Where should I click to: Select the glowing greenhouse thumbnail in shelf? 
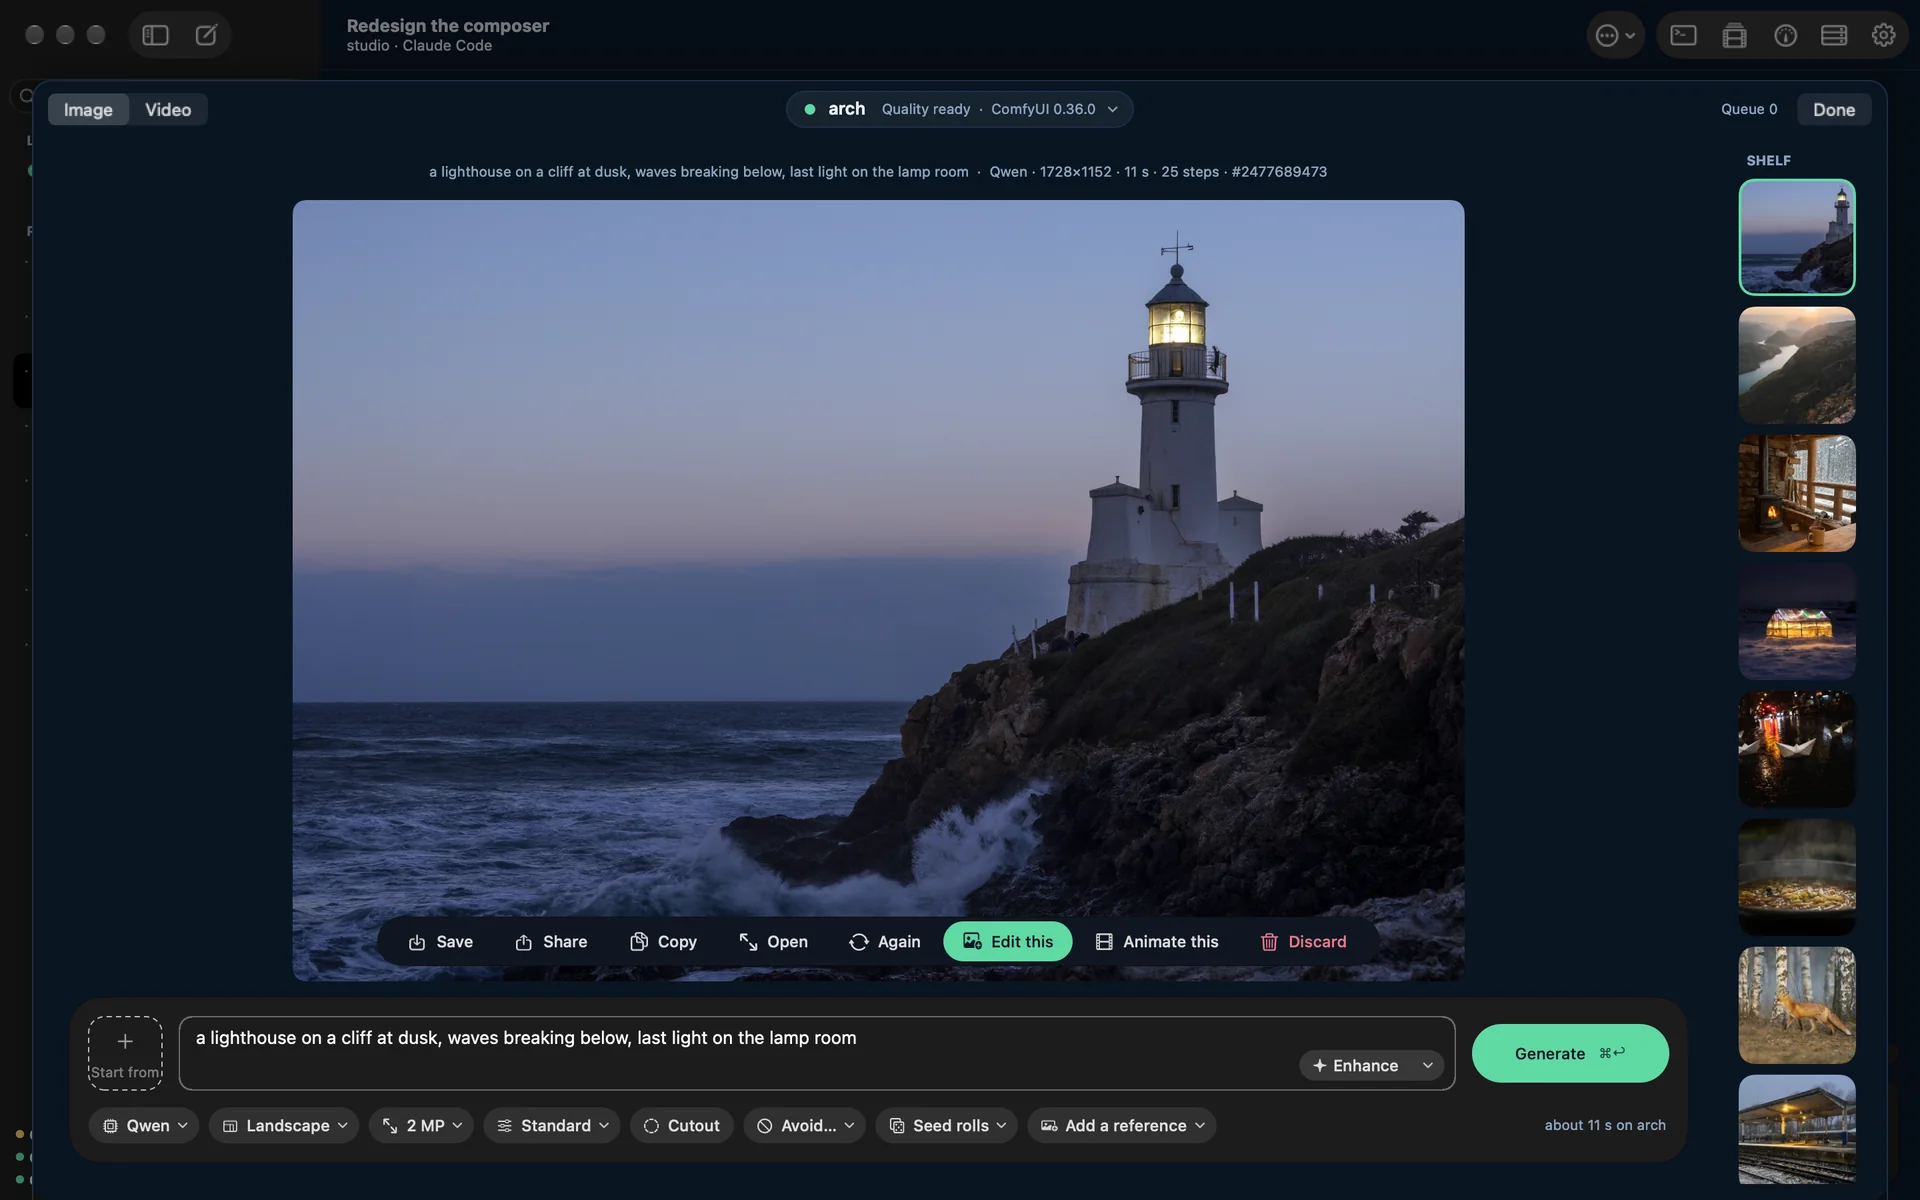coord(1797,621)
